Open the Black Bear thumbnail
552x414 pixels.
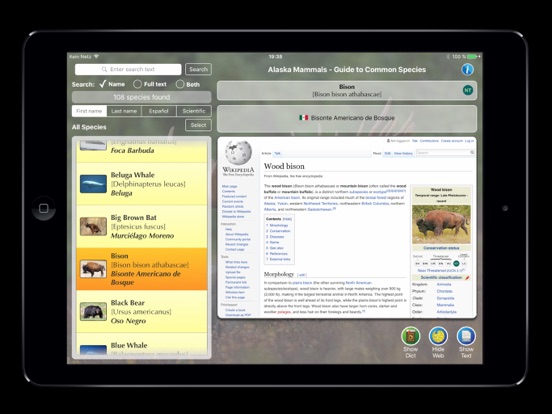click(x=93, y=312)
